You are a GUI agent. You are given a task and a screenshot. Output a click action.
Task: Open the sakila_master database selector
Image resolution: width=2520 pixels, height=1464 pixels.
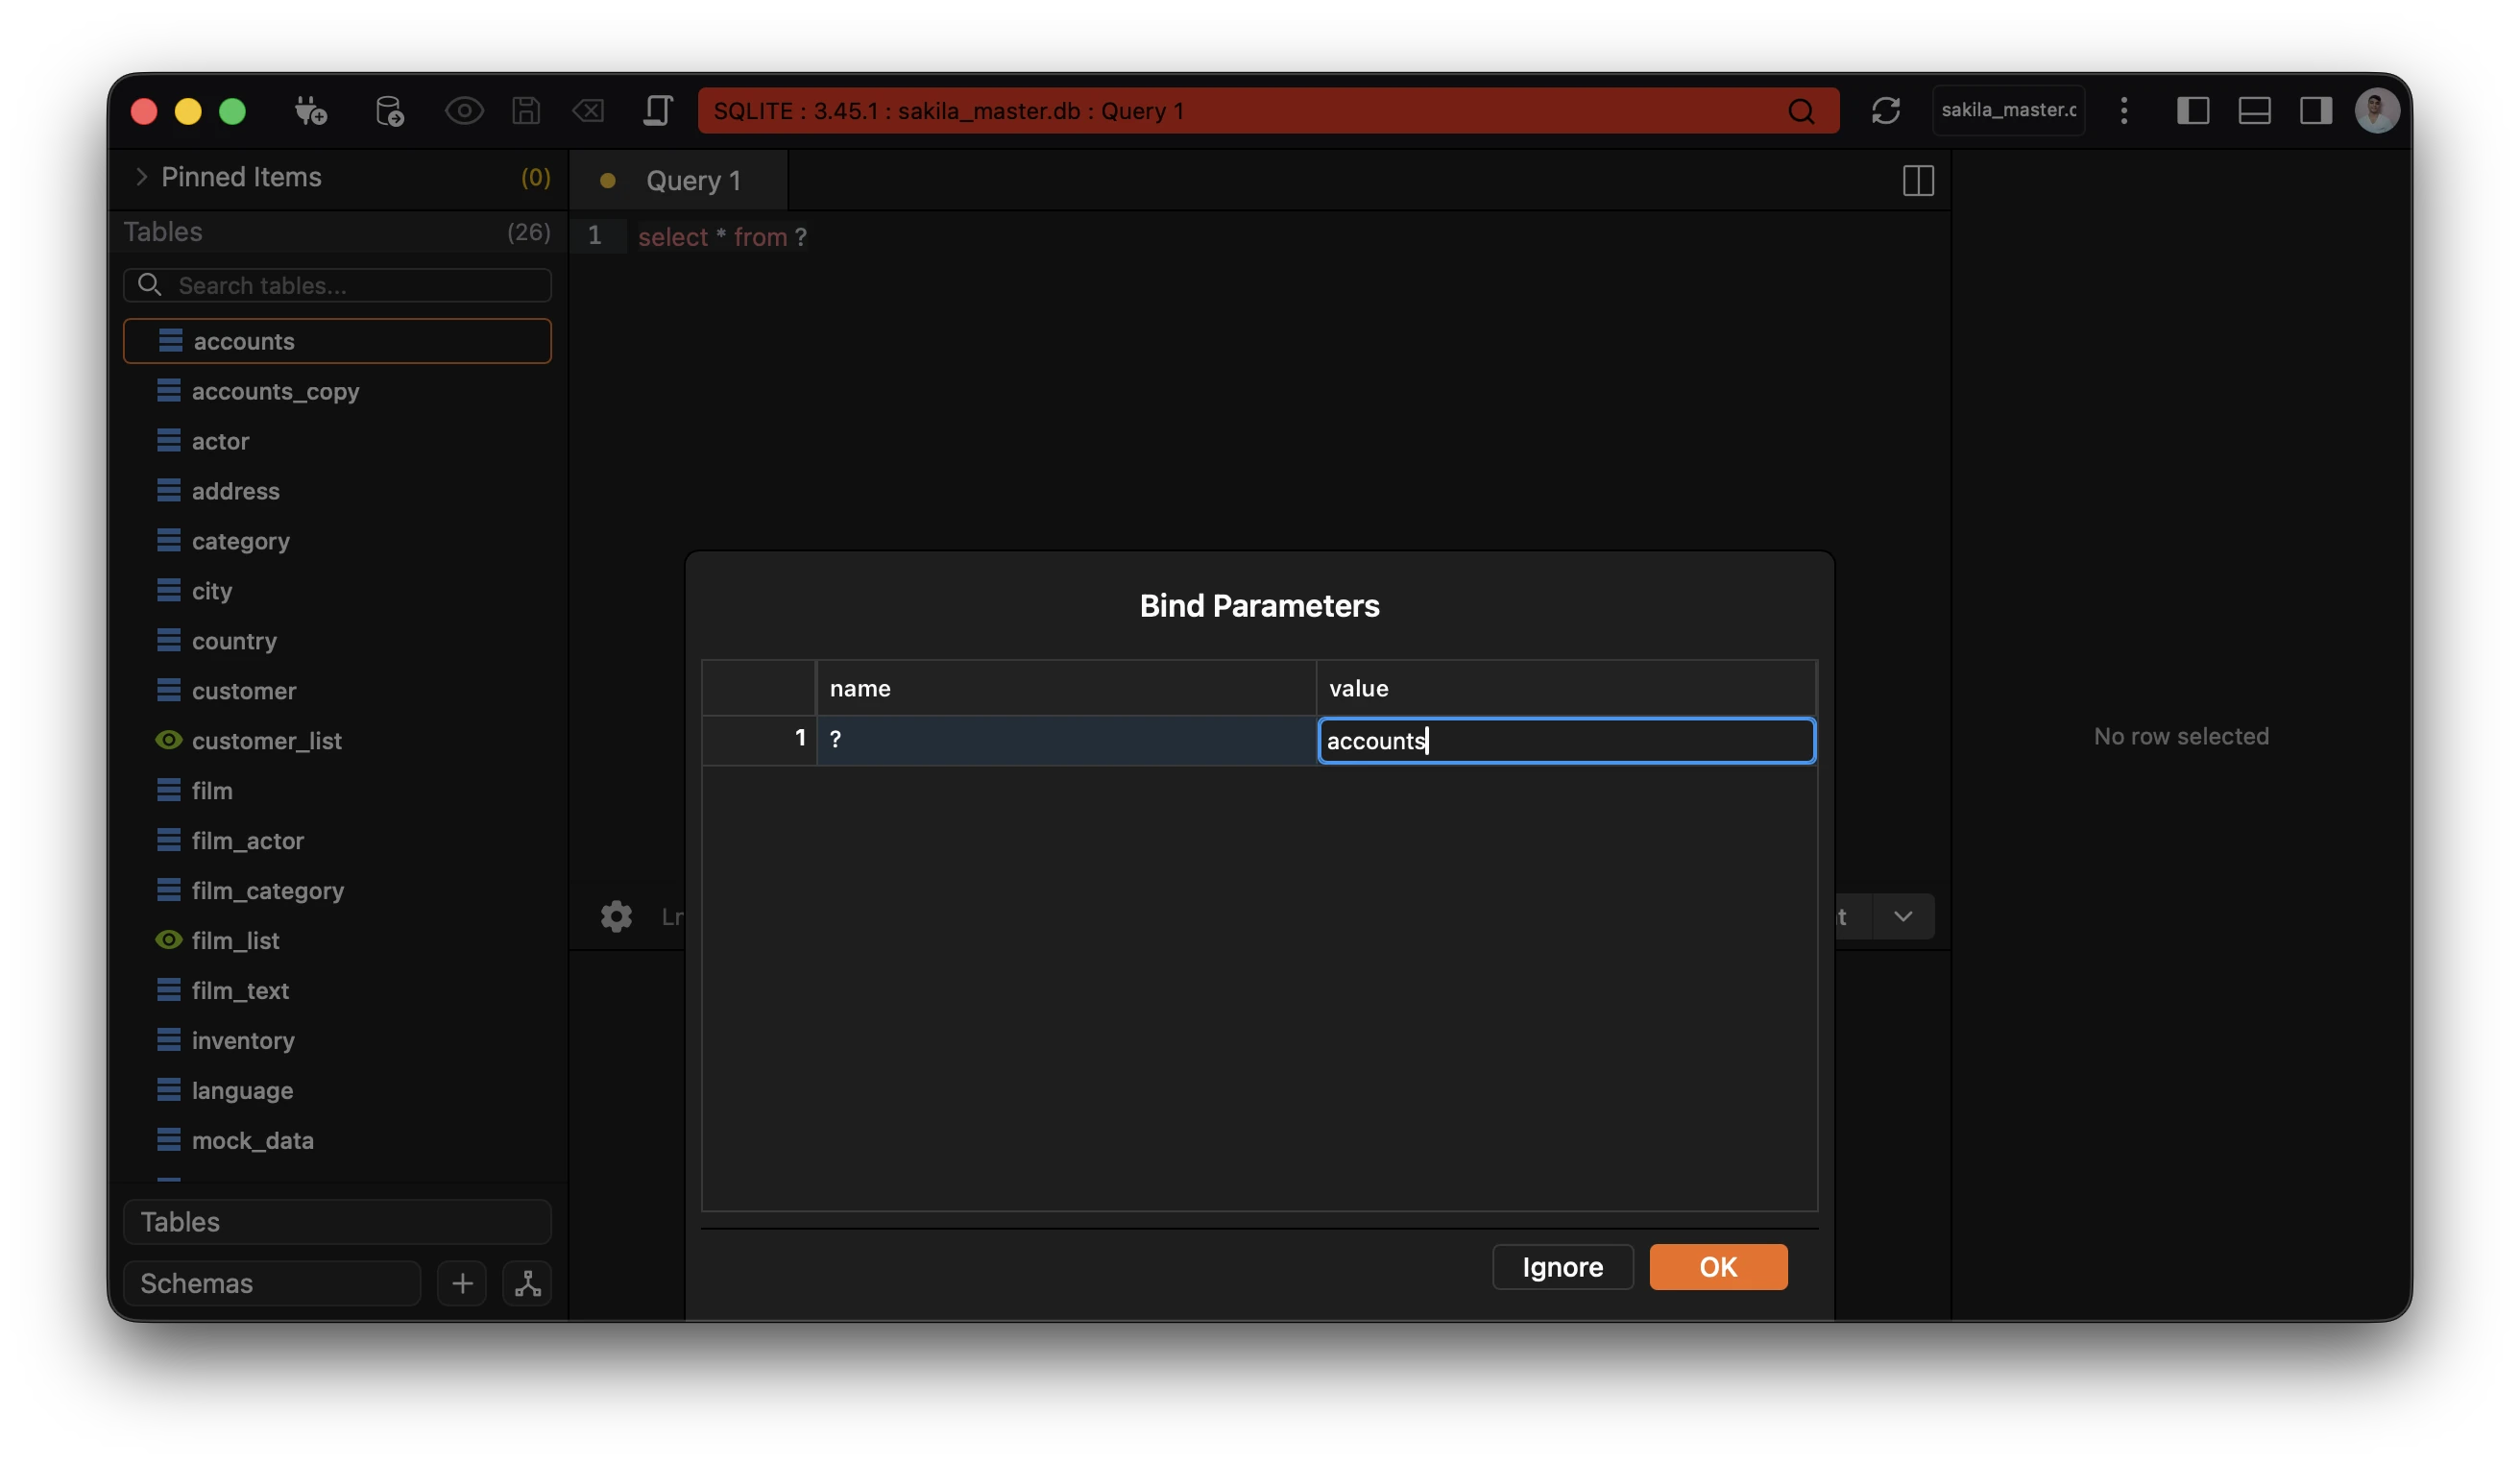[x=2008, y=111]
